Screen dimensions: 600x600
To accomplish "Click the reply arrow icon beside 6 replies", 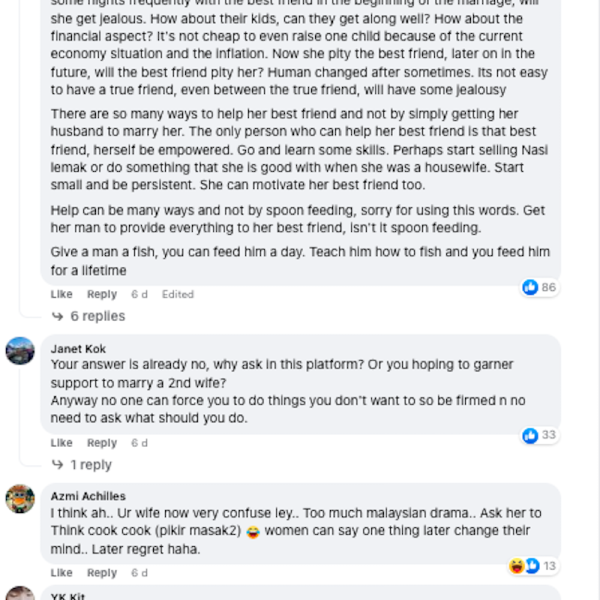I will [57, 316].
